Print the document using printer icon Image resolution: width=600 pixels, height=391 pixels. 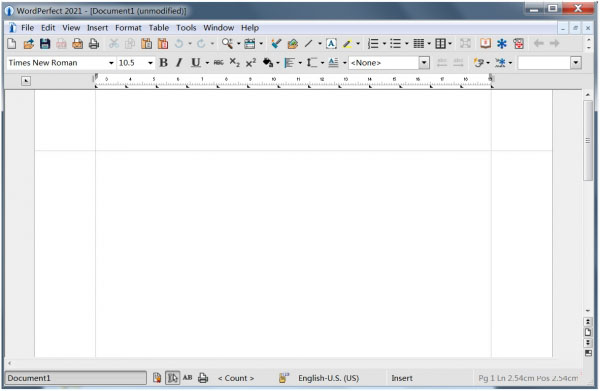(94, 44)
